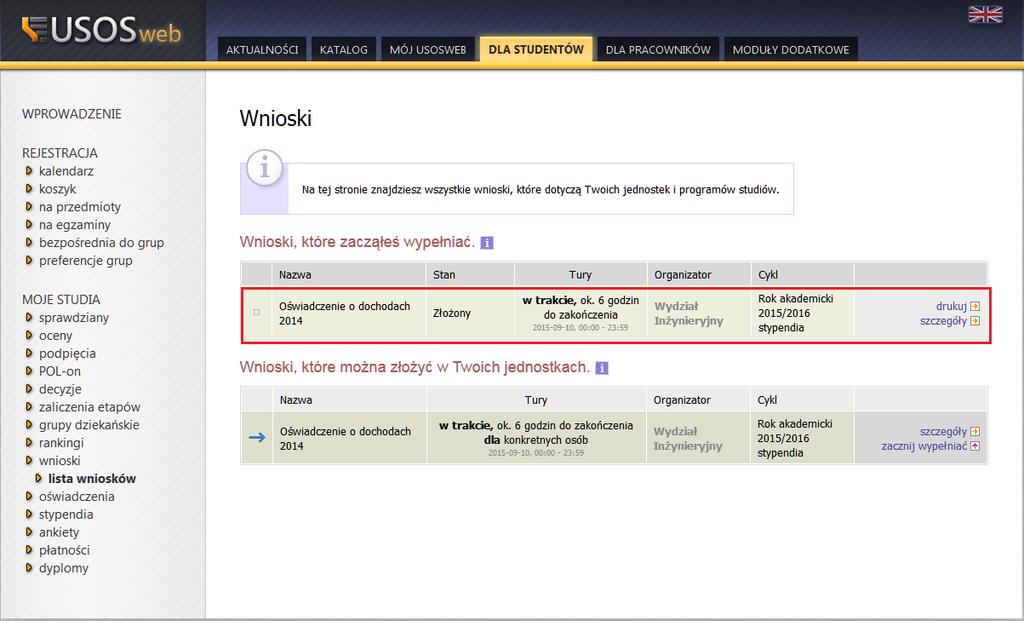Open 'zaliczenia etapów' sidebar item

tap(89, 407)
